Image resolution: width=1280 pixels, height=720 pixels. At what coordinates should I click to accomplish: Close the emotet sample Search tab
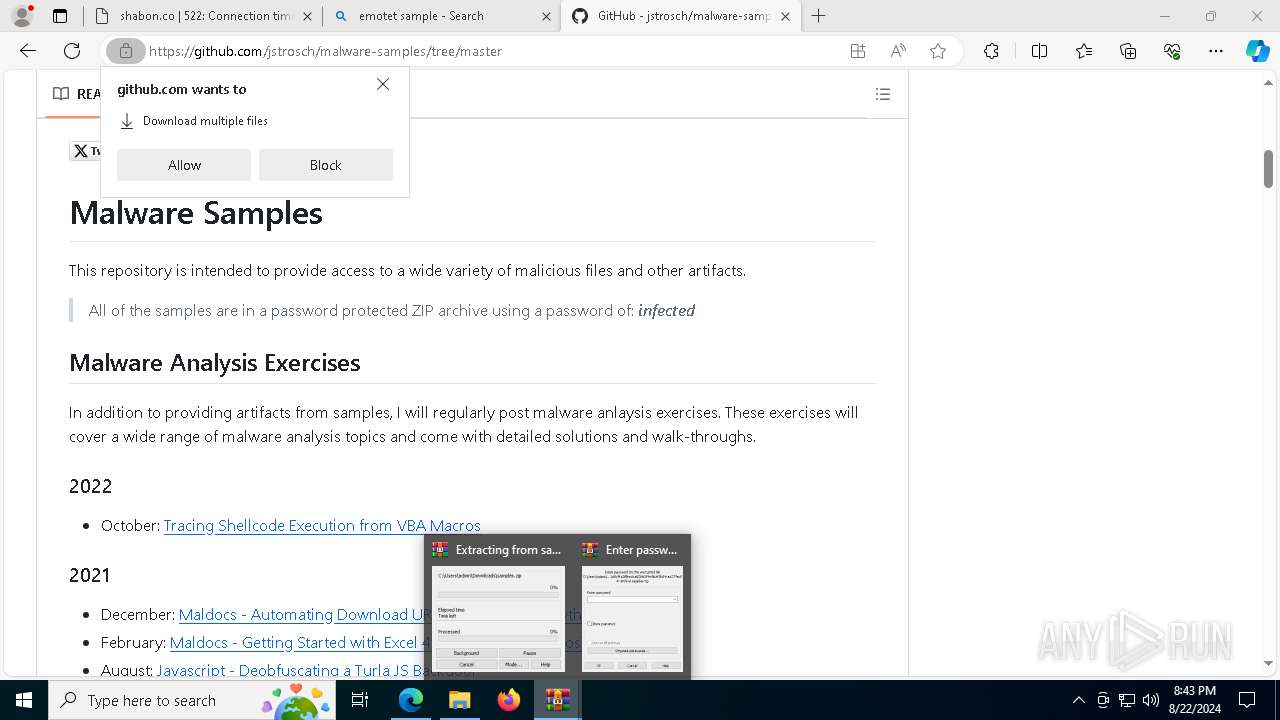point(546,16)
